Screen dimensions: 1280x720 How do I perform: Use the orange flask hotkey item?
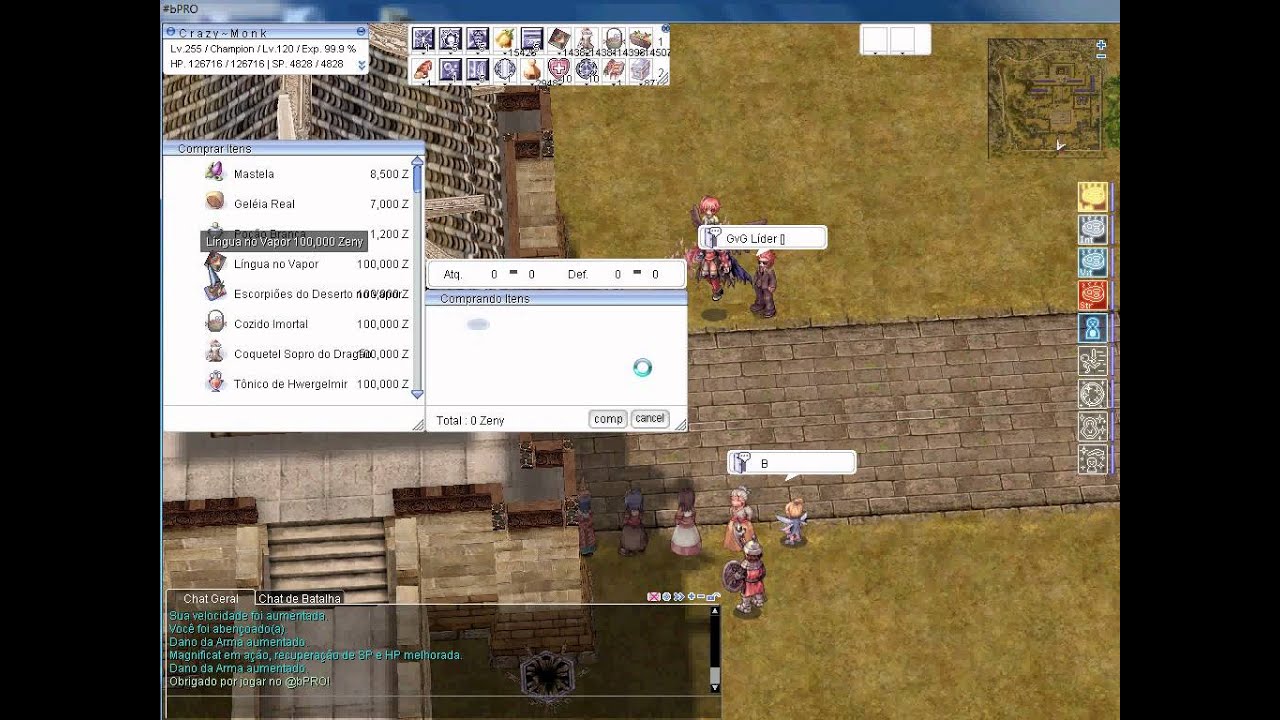[x=532, y=70]
